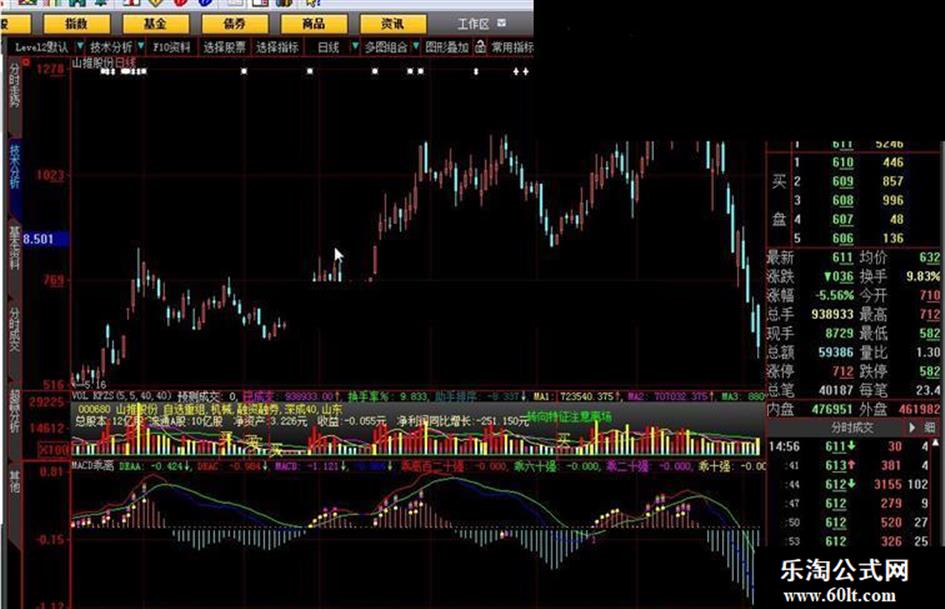Click the red circle icon beside 1278

[x=27, y=62]
